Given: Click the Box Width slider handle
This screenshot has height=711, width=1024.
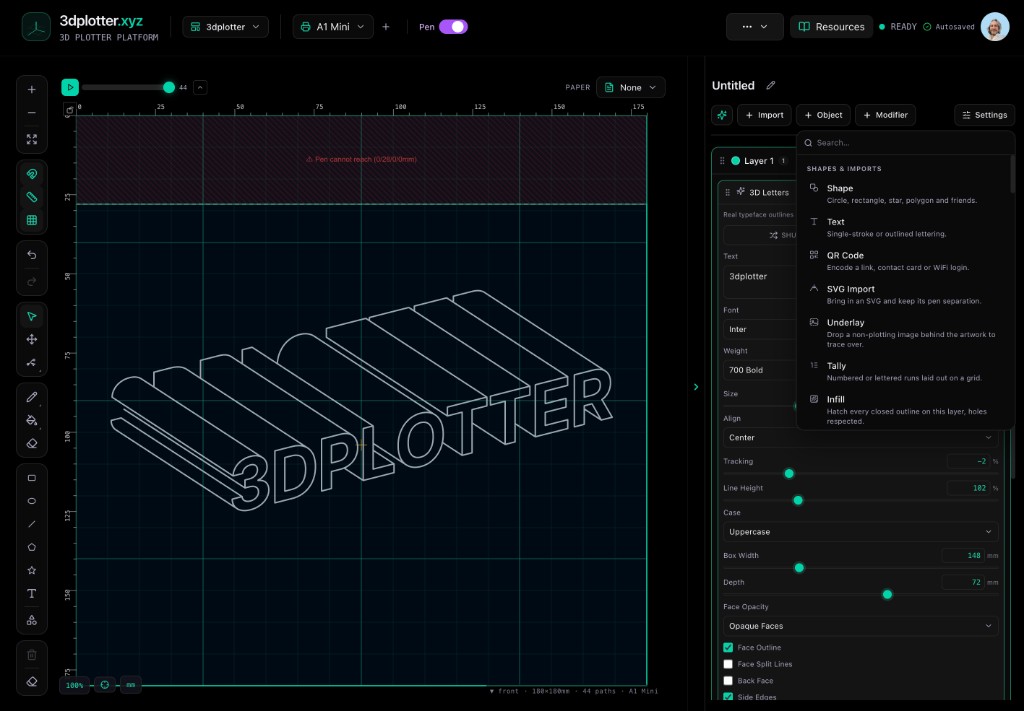Looking at the screenshot, I should click(799, 568).
